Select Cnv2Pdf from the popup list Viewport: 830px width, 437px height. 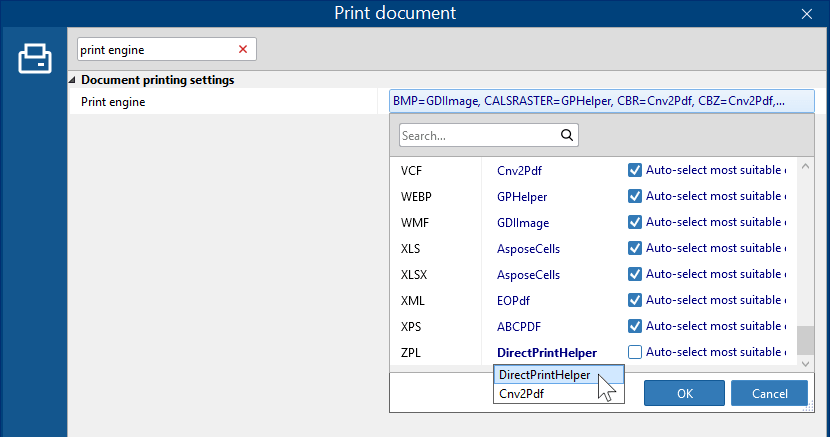pyautogui.click(x=558, y=394)
